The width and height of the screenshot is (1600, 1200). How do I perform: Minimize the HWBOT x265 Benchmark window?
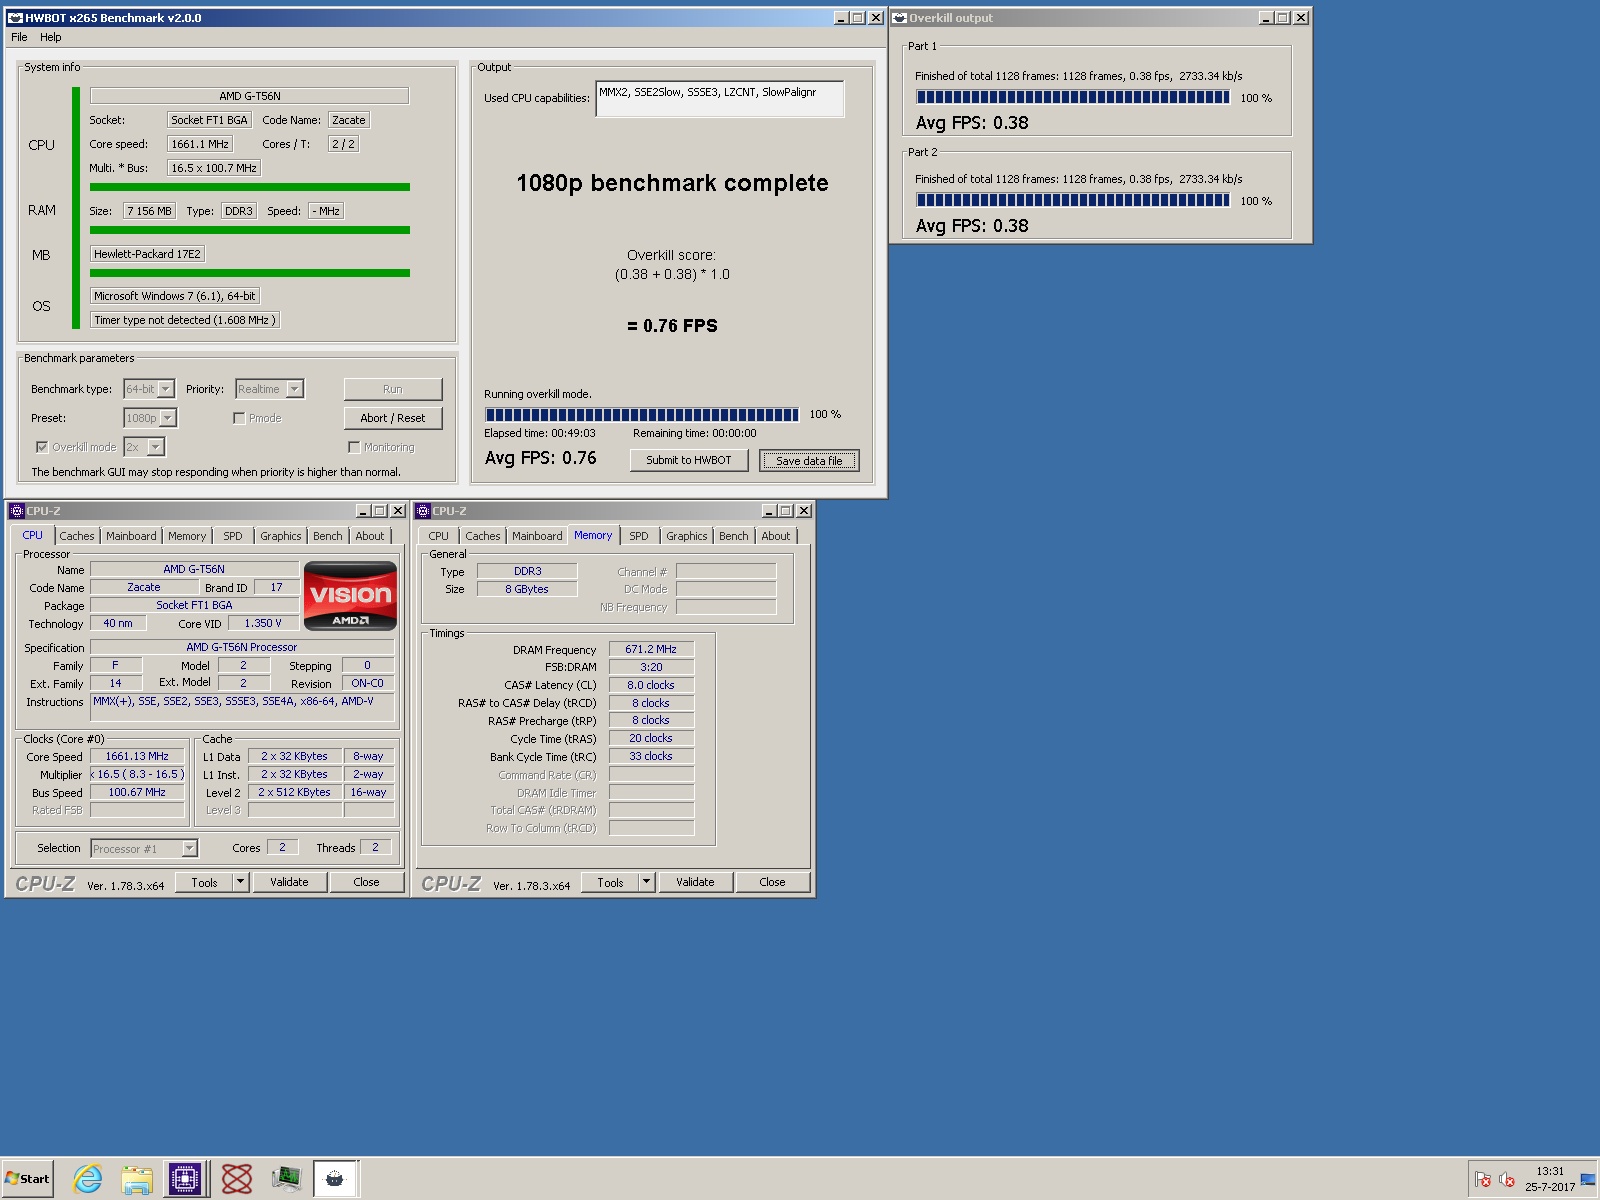(841, 18)
